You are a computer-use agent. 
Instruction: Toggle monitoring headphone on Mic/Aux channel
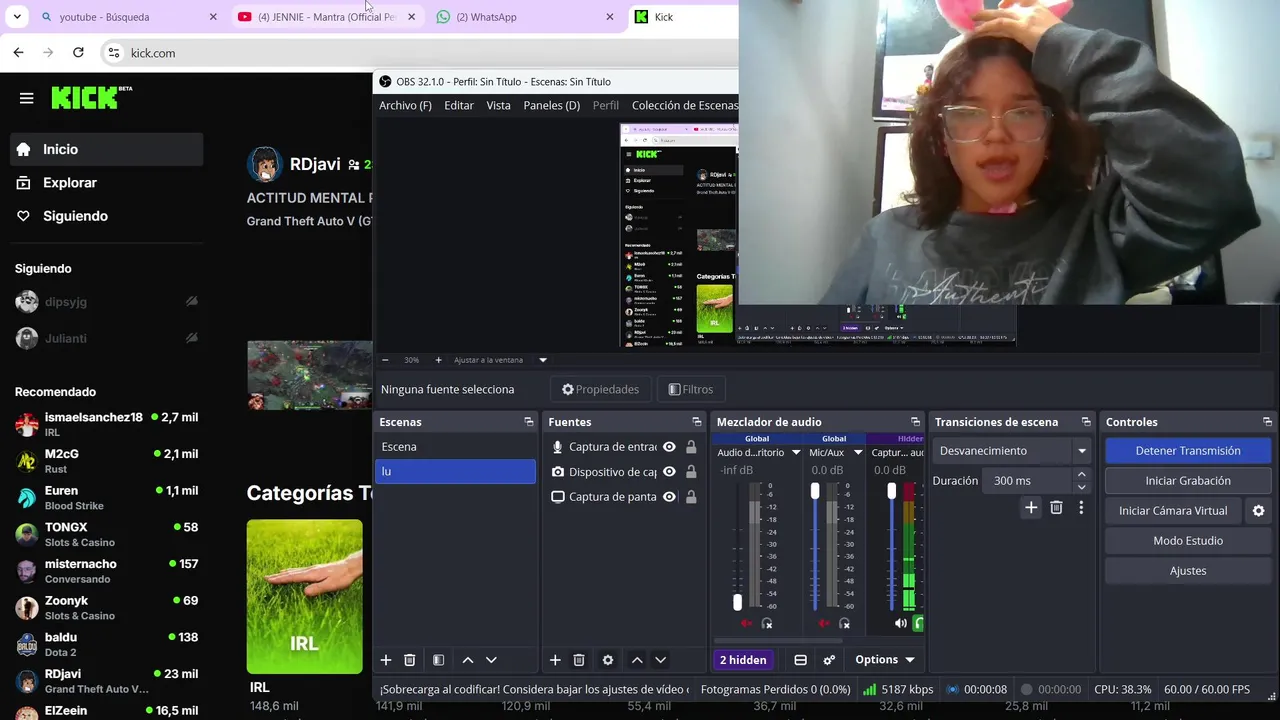coord(844,624)
